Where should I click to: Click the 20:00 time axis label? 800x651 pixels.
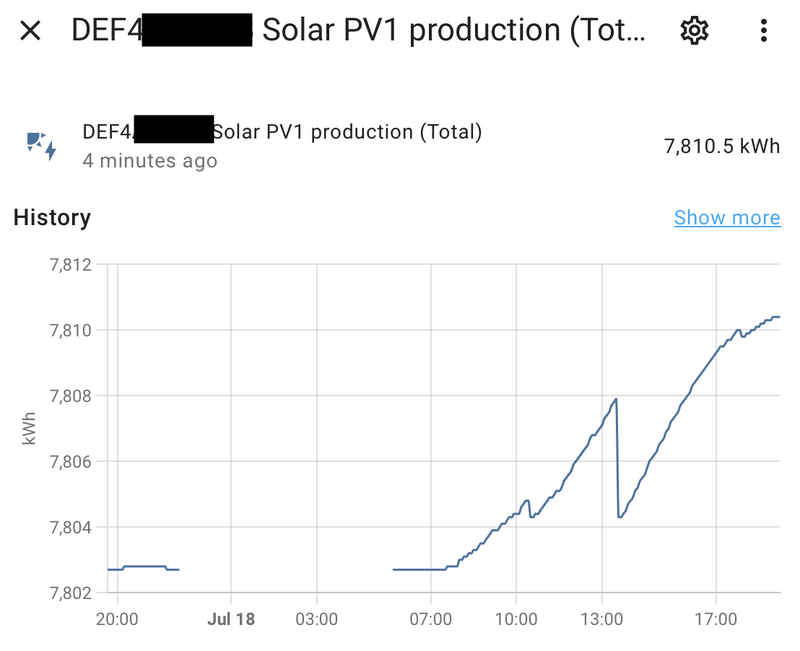pyautogui.click(x=117, y=620)
